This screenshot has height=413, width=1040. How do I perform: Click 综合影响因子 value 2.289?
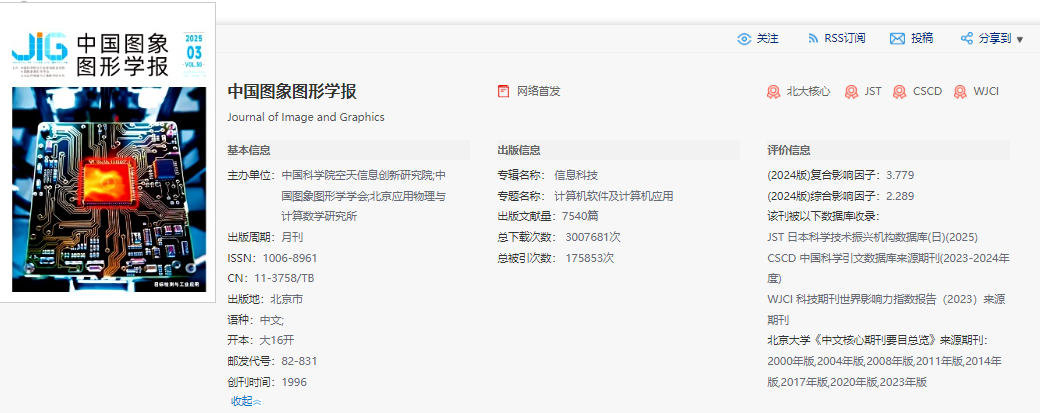(900, 196)
